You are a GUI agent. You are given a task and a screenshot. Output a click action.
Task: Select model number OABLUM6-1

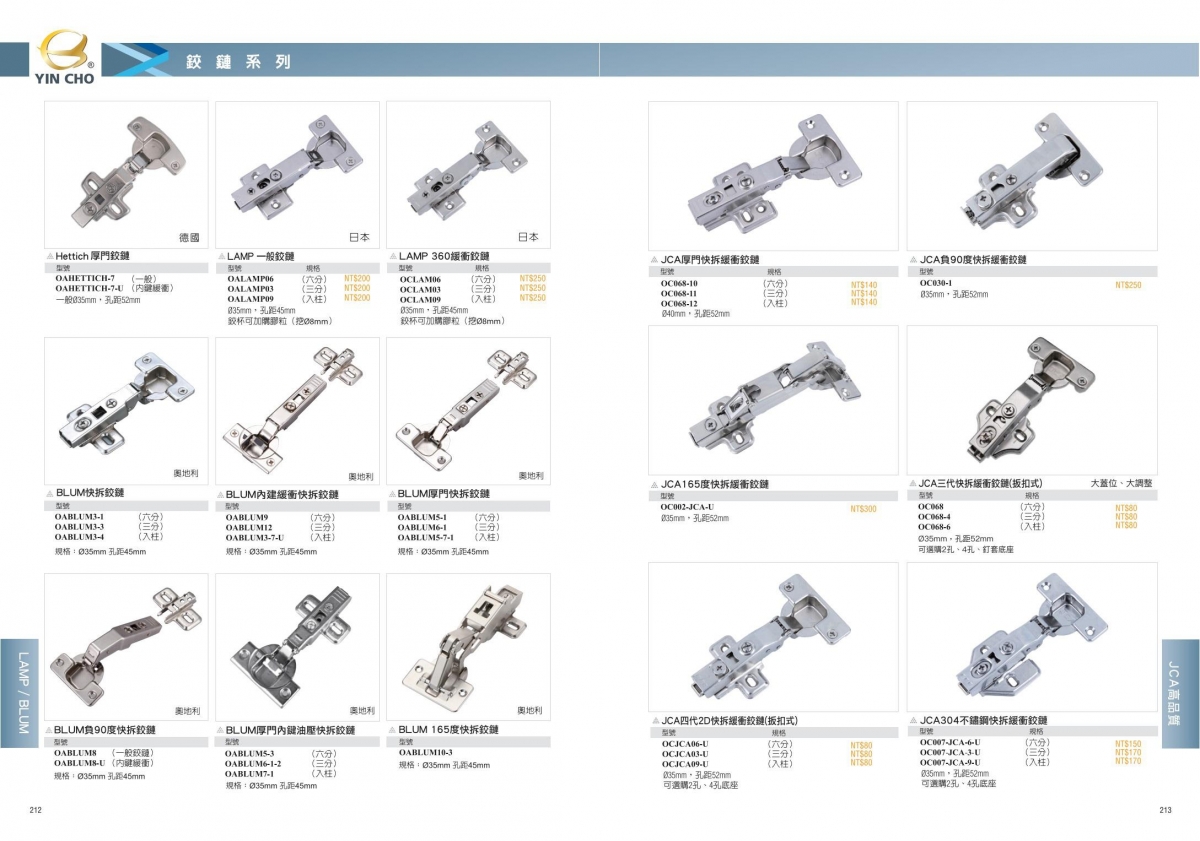[x=422, y=527]
